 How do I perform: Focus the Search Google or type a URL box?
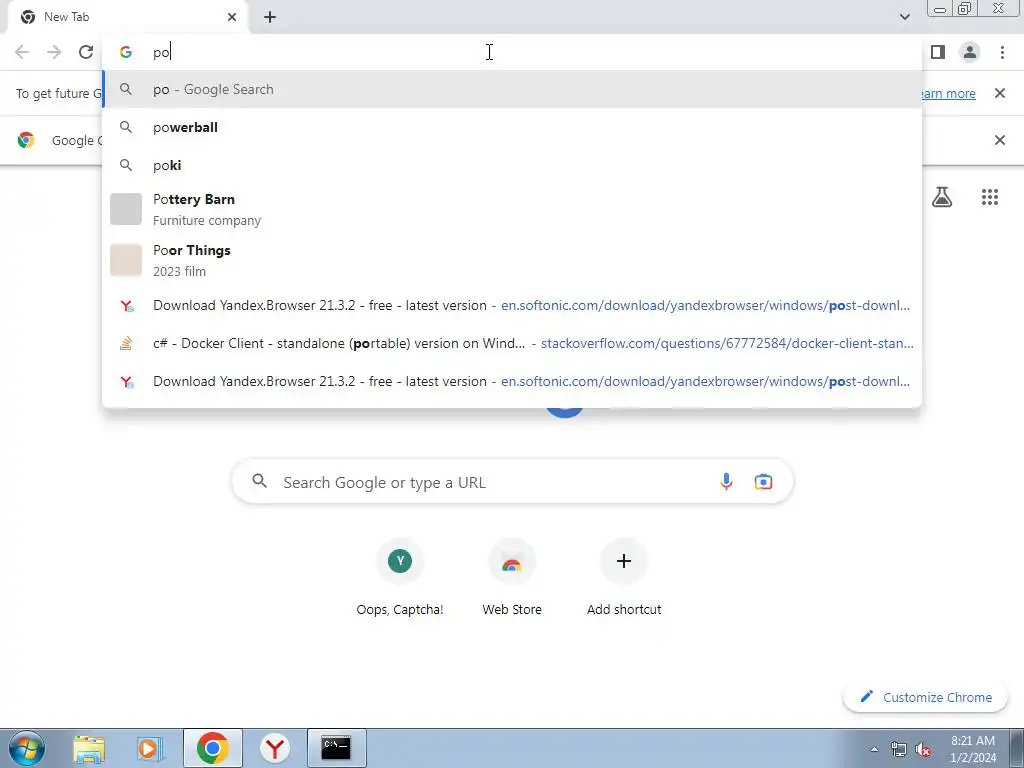point(512,482)
